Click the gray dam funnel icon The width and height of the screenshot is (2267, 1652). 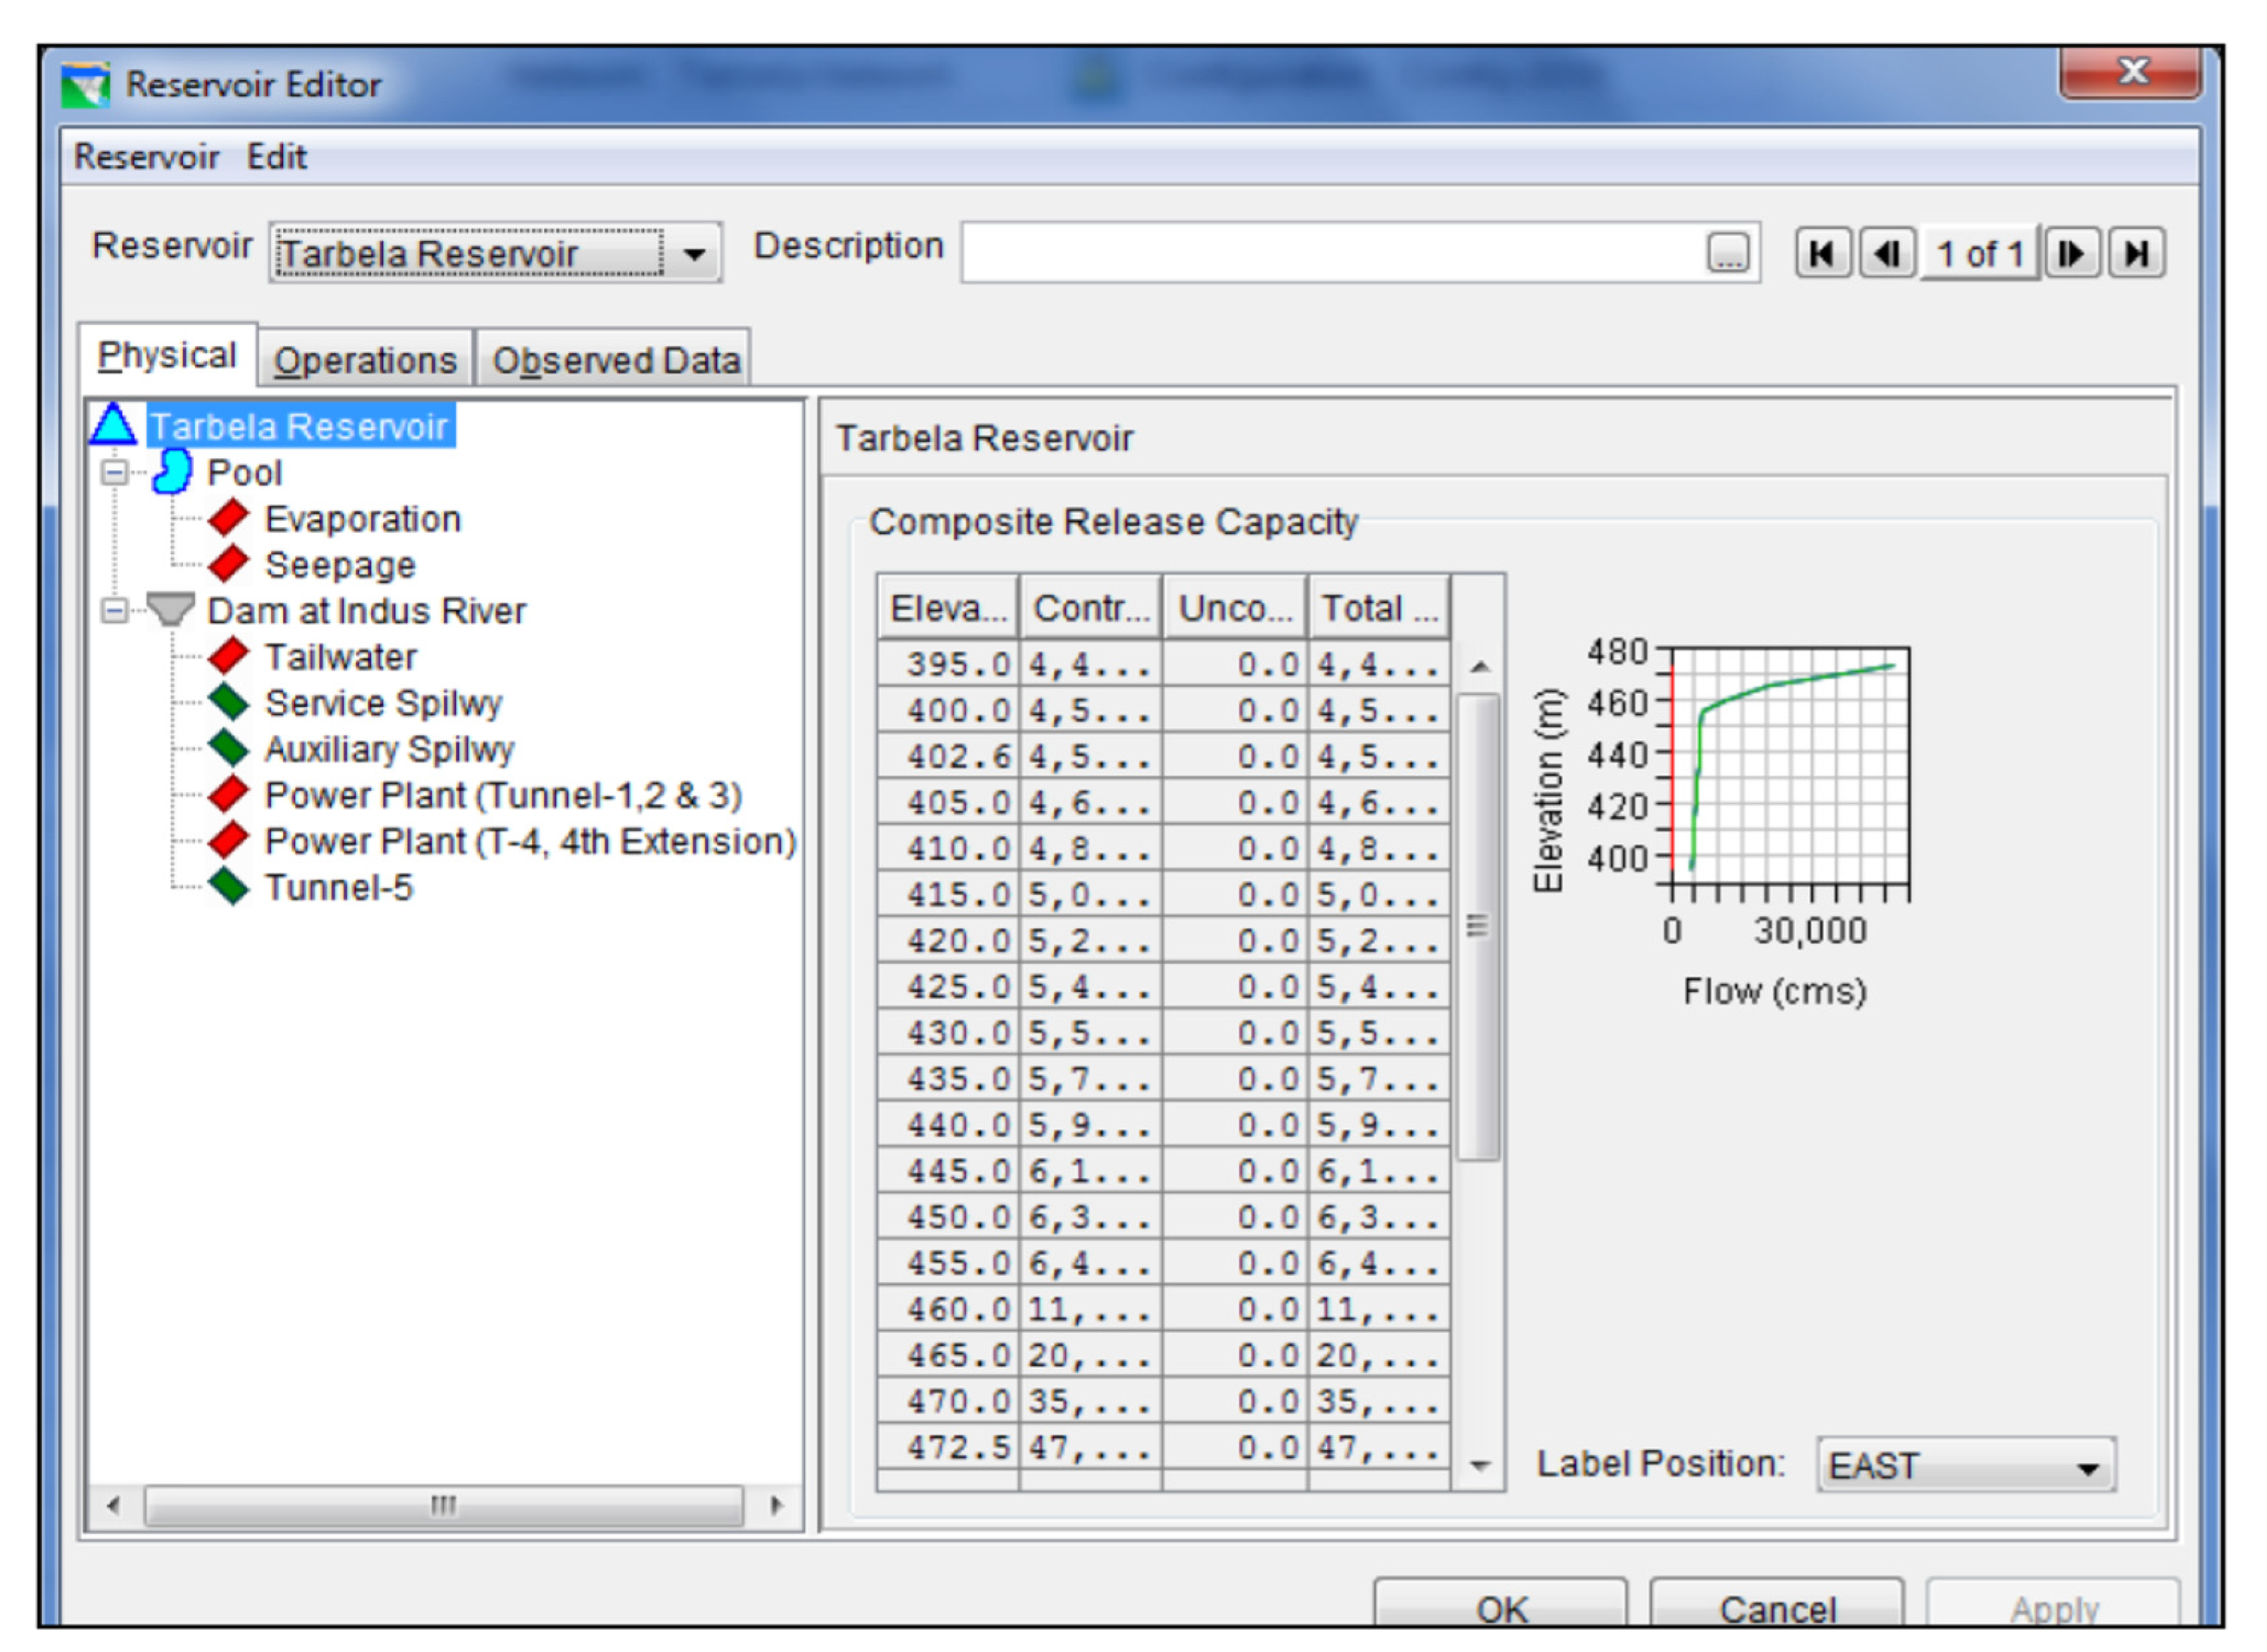(x=170, y=609)
